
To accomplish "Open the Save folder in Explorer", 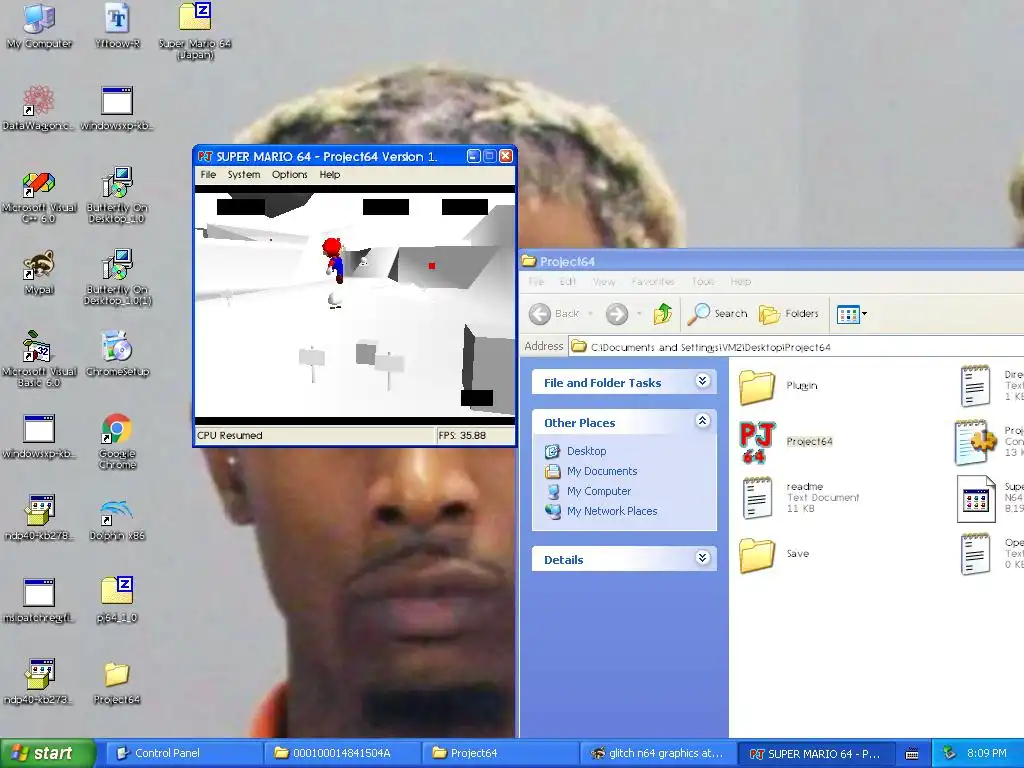I will click(x=775, y=555).
